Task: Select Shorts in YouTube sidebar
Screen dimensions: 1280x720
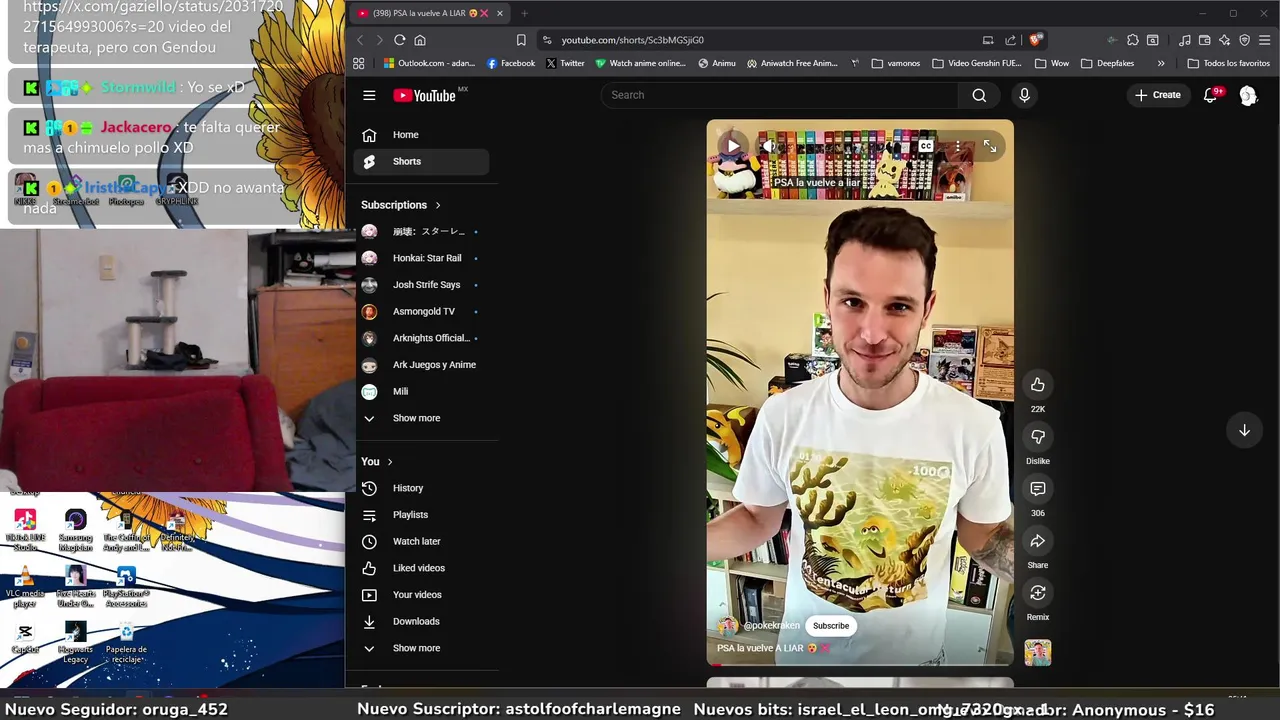Action: [x=422, y=161]
